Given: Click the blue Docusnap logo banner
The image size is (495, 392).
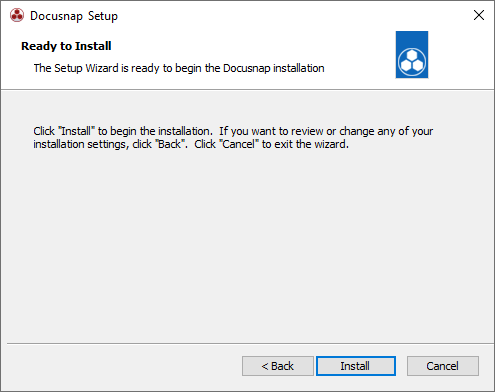Looking at the screenshot, I should (412, 55).
